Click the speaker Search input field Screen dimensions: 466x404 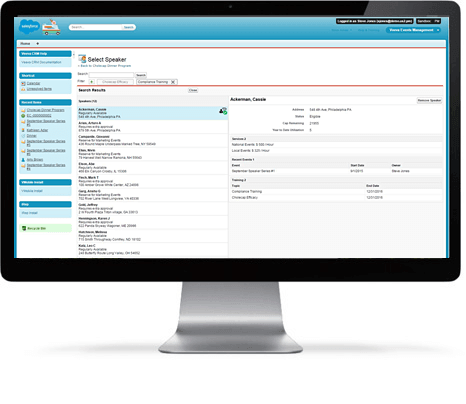[111, 75]
